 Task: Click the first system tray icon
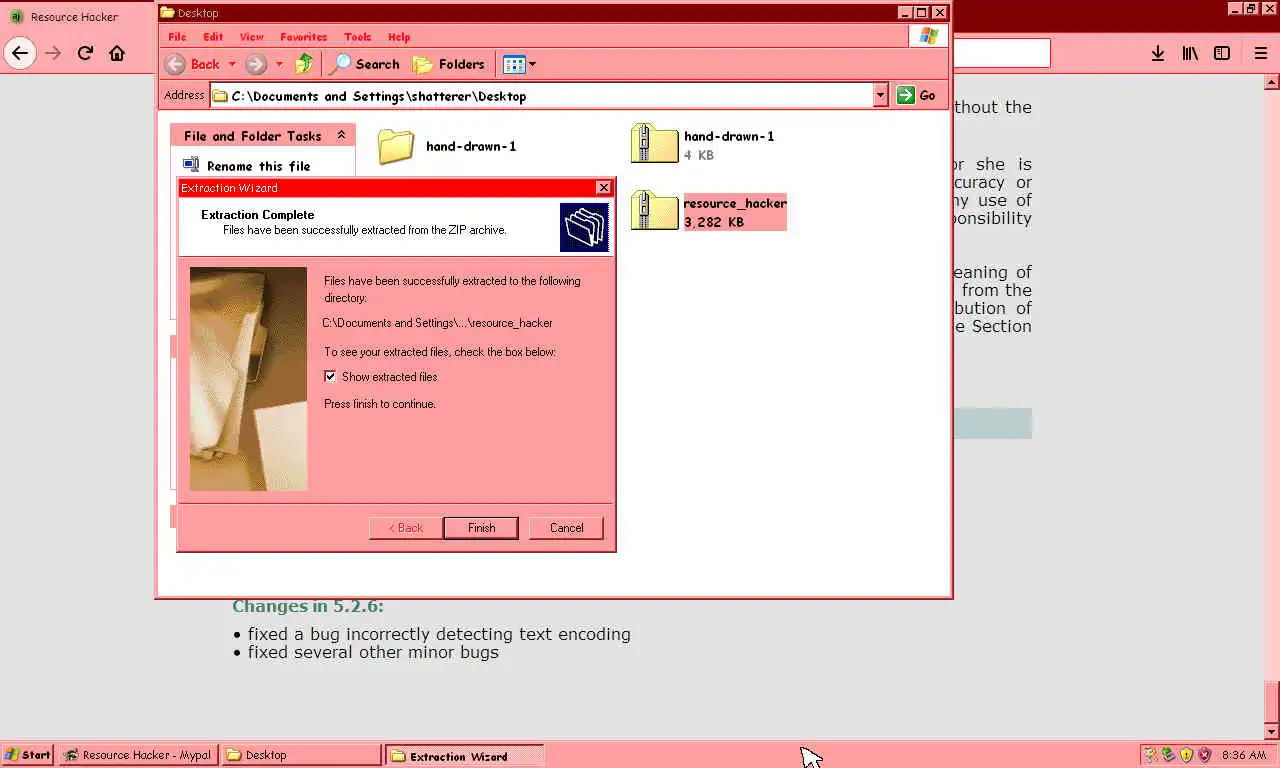tap(1150, 755)
